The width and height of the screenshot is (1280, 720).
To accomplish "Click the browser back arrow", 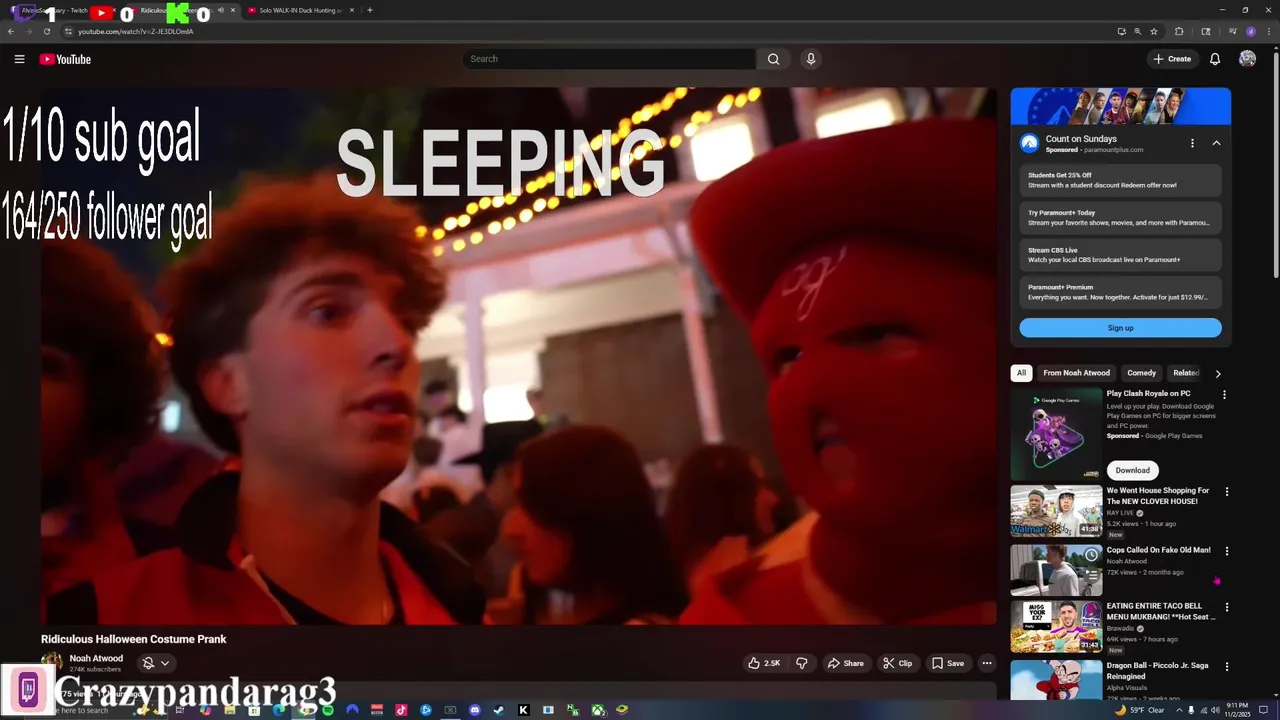I will coord(11,31).
